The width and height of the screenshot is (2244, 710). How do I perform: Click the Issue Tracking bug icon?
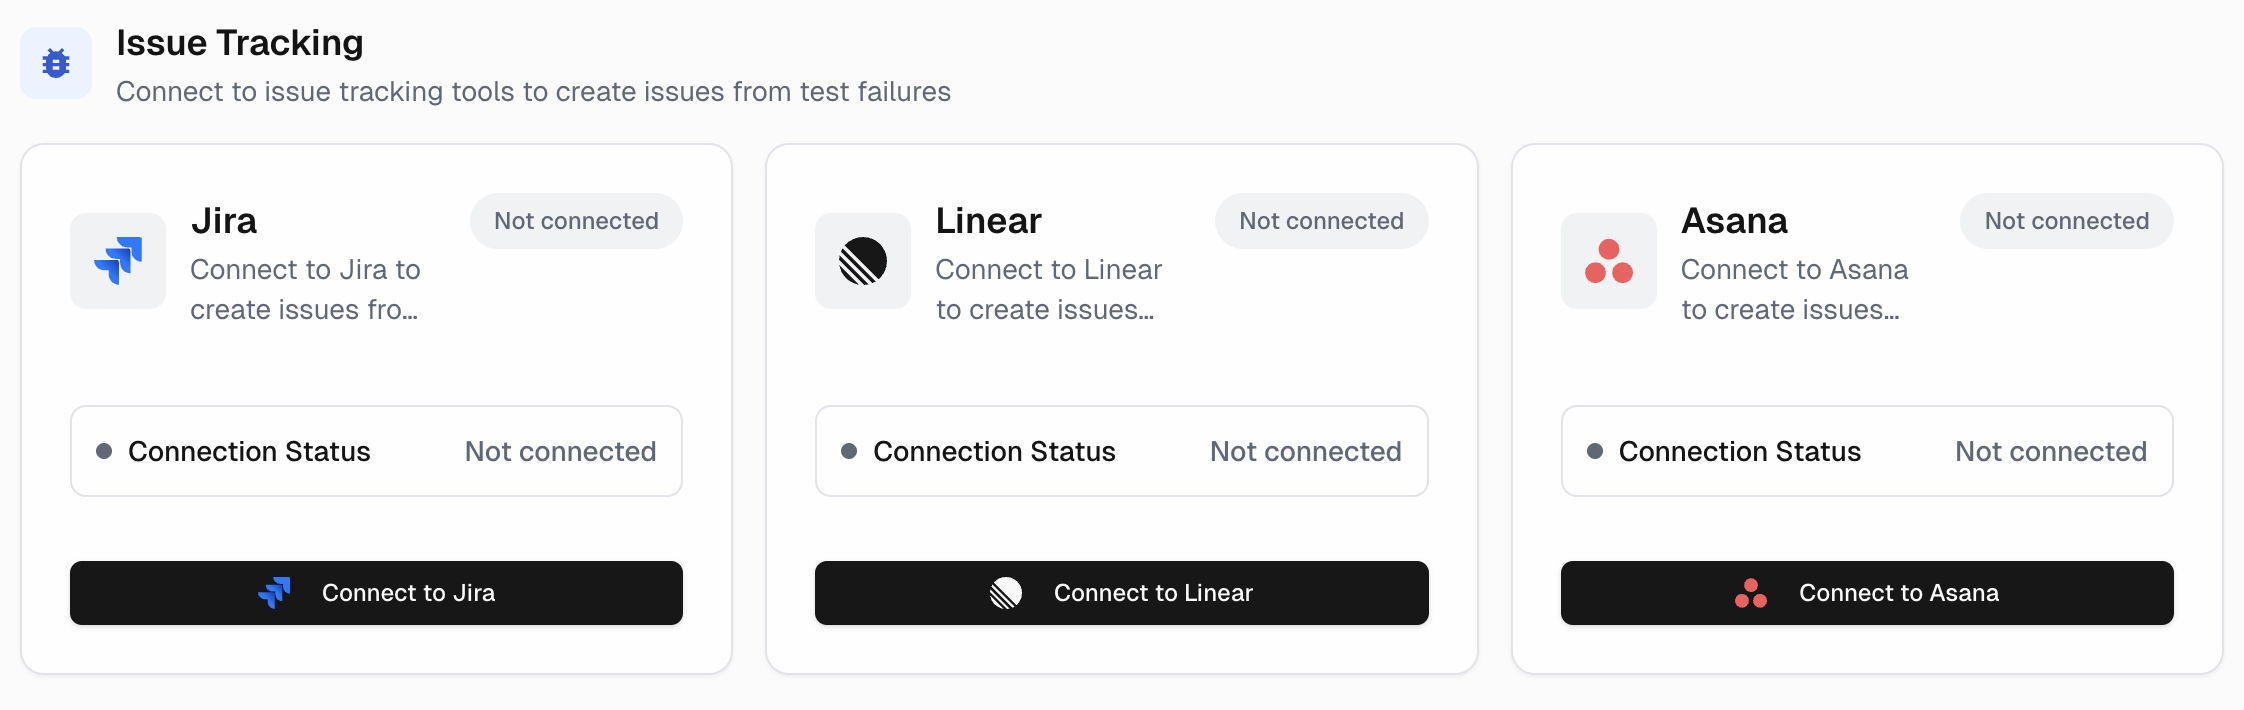[55, 62]
